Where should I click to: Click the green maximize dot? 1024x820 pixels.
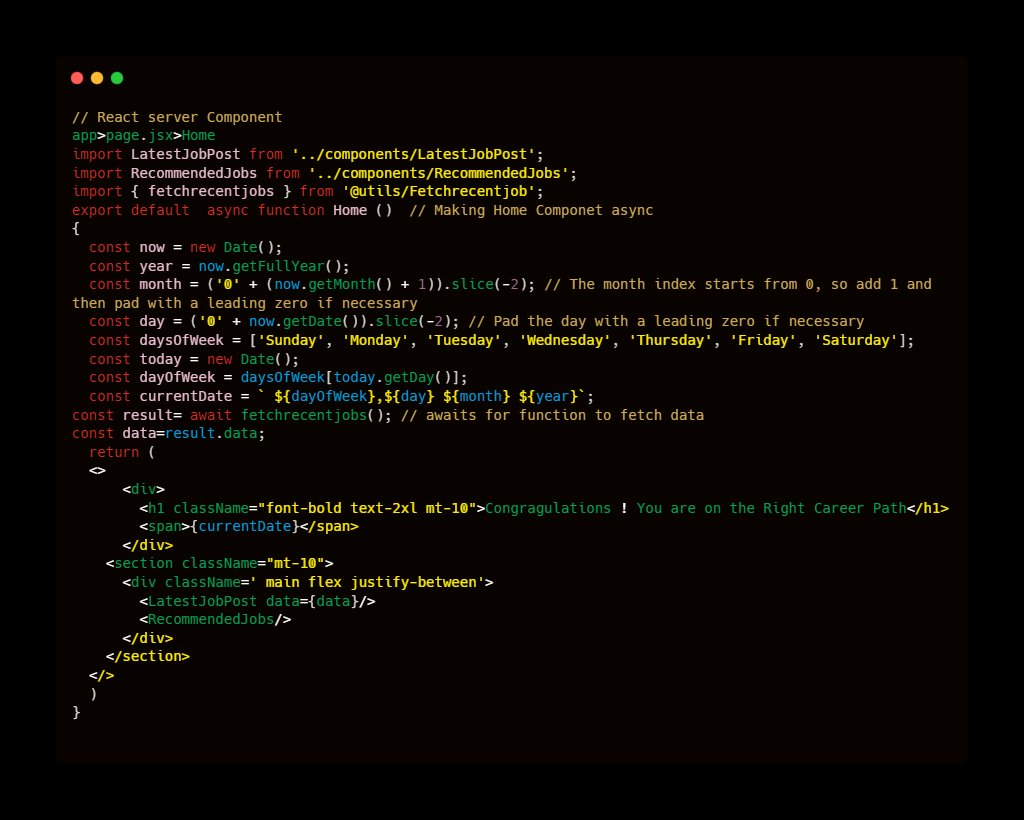click(x=117, y=78)
